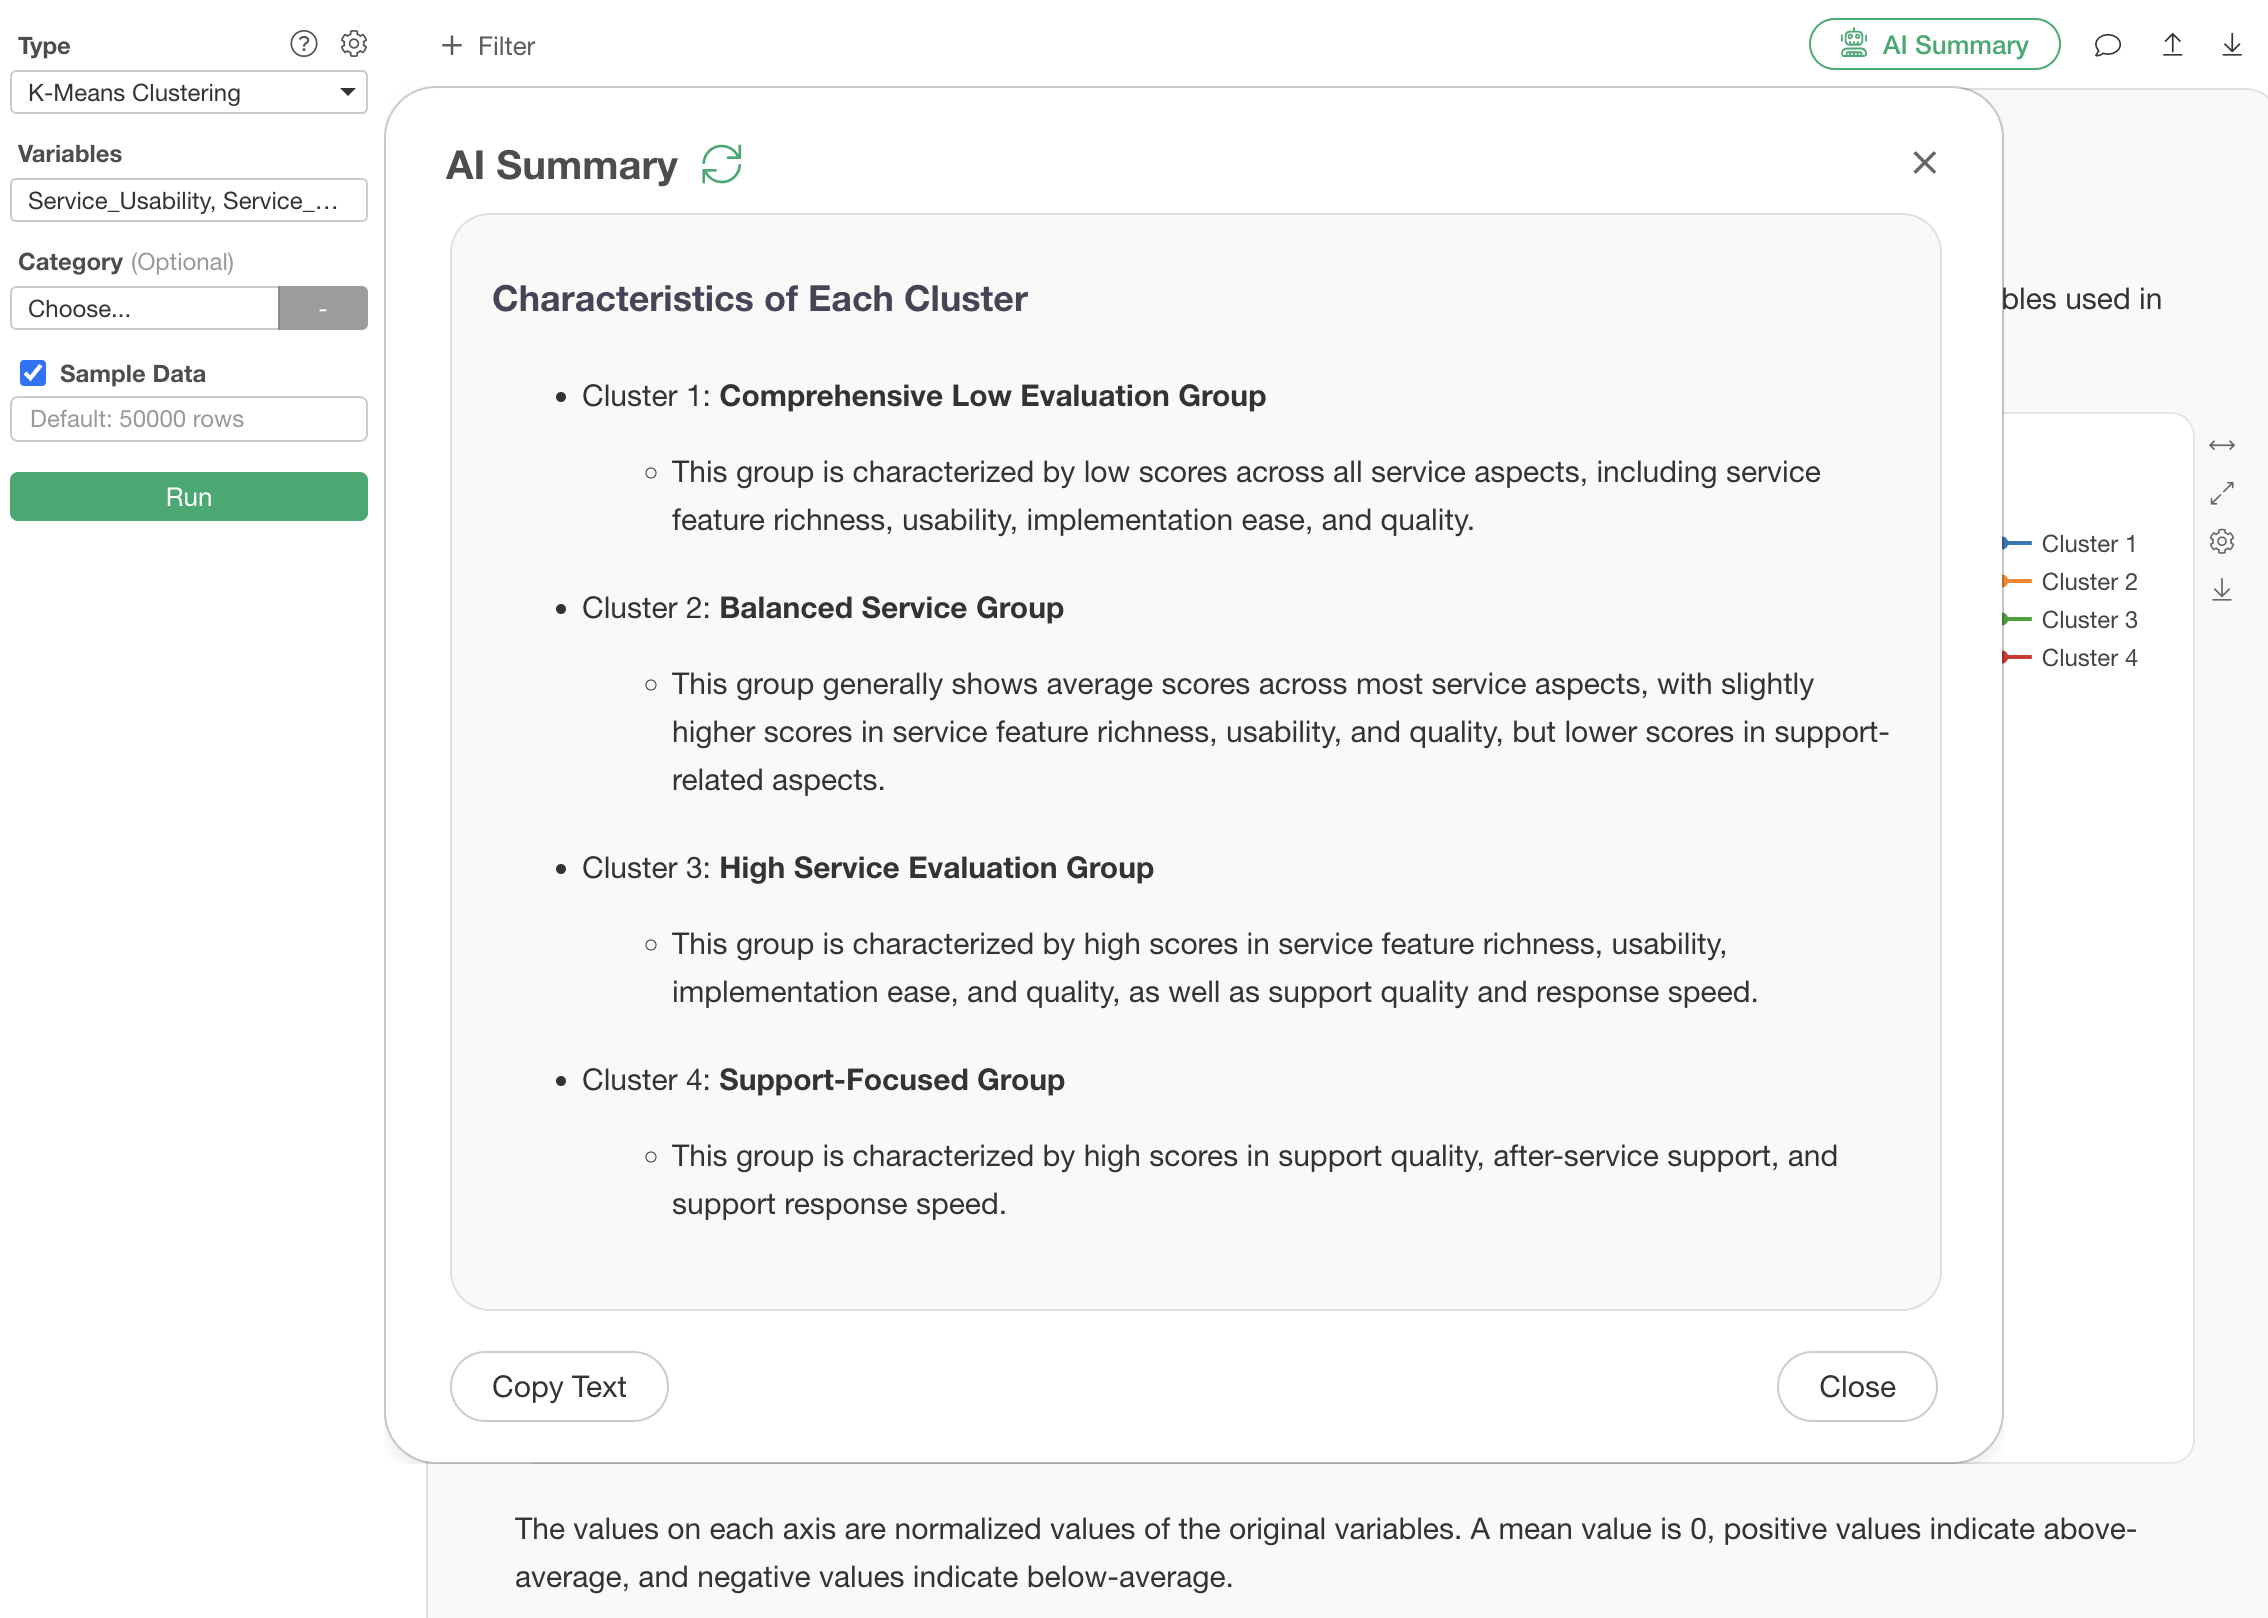Open the chart settings gear icon
Image resolution: width=2268 pixels, height=1618 pixels.
[2222, 542]
